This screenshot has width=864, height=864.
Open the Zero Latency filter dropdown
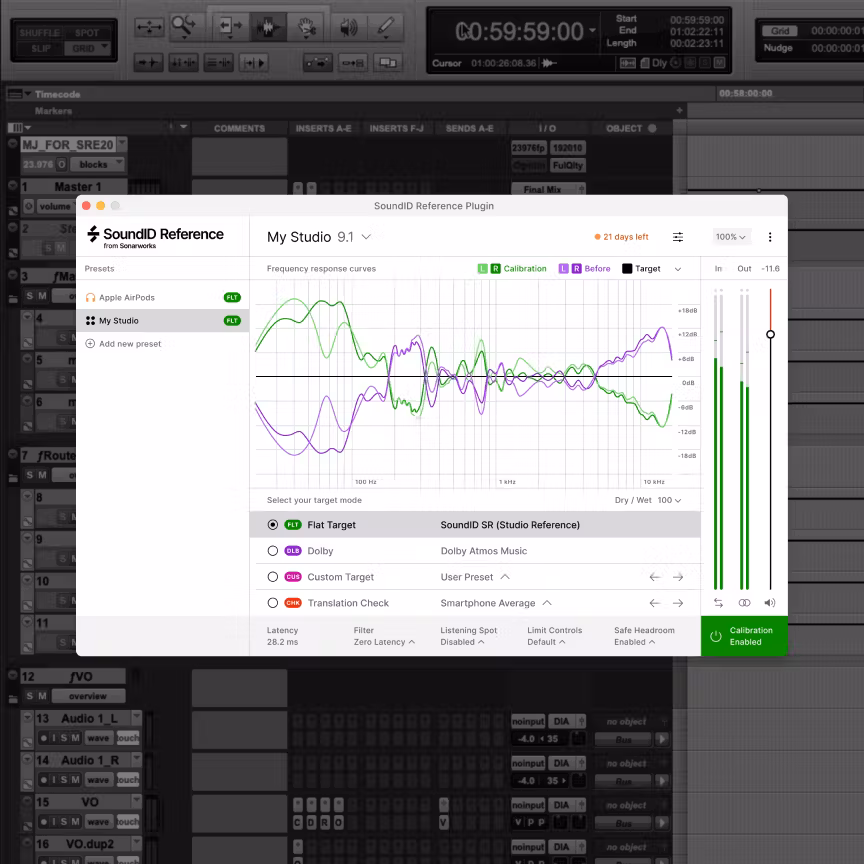[384, 642]
